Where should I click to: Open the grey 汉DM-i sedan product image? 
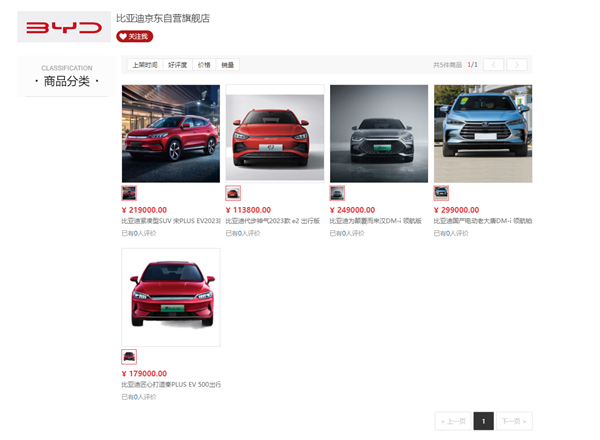(379, 134)
